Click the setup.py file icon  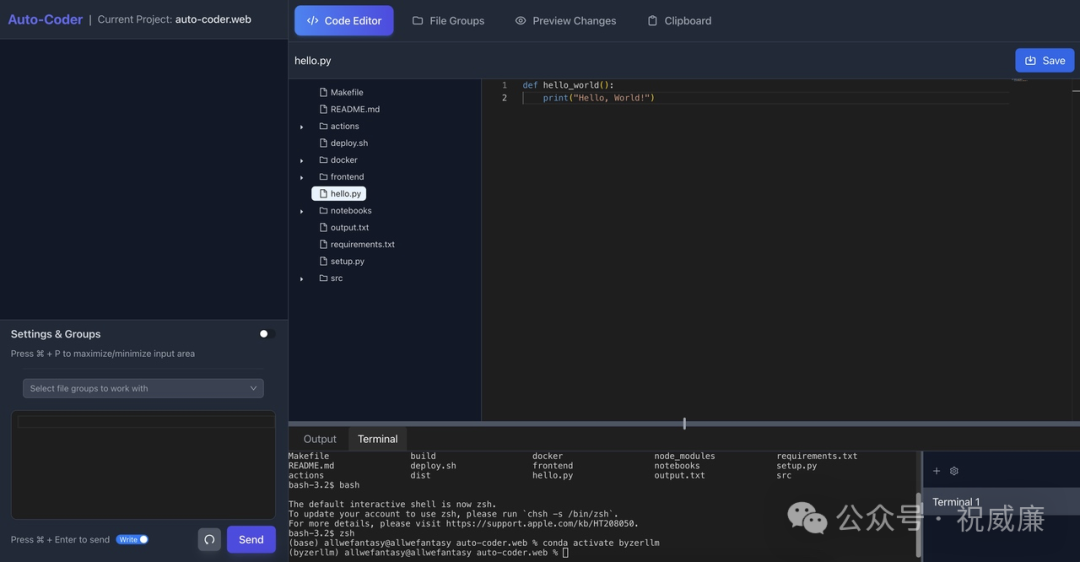point(323,261)
